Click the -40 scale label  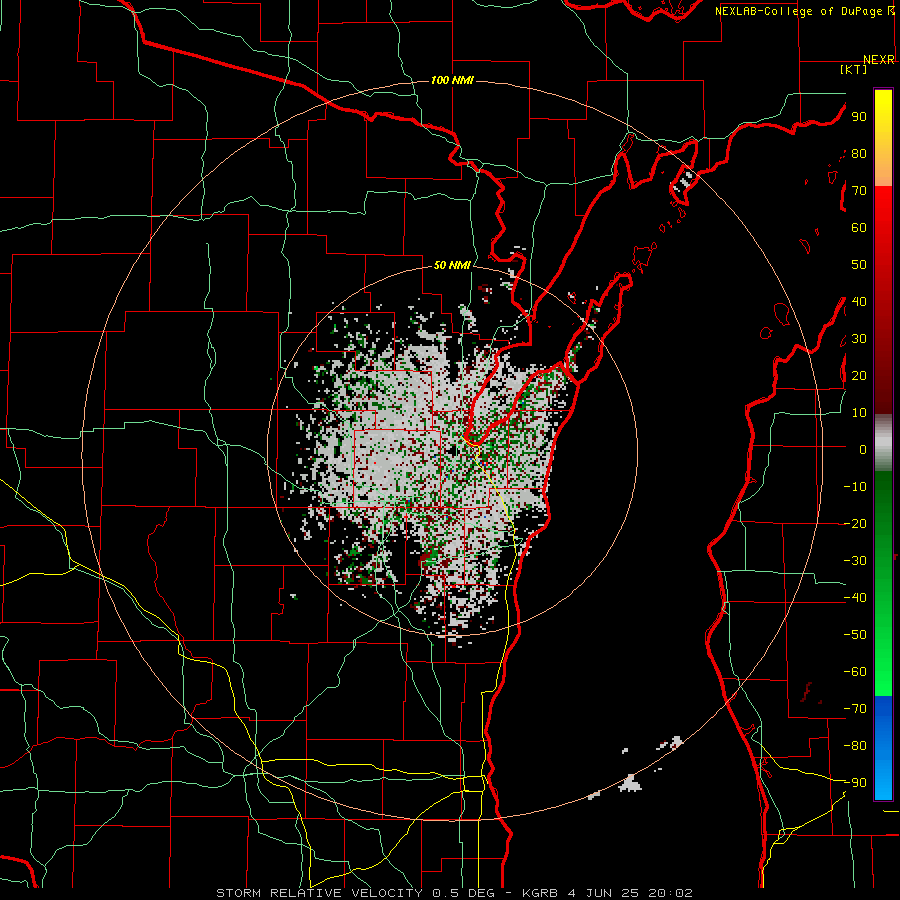(855, 598)
